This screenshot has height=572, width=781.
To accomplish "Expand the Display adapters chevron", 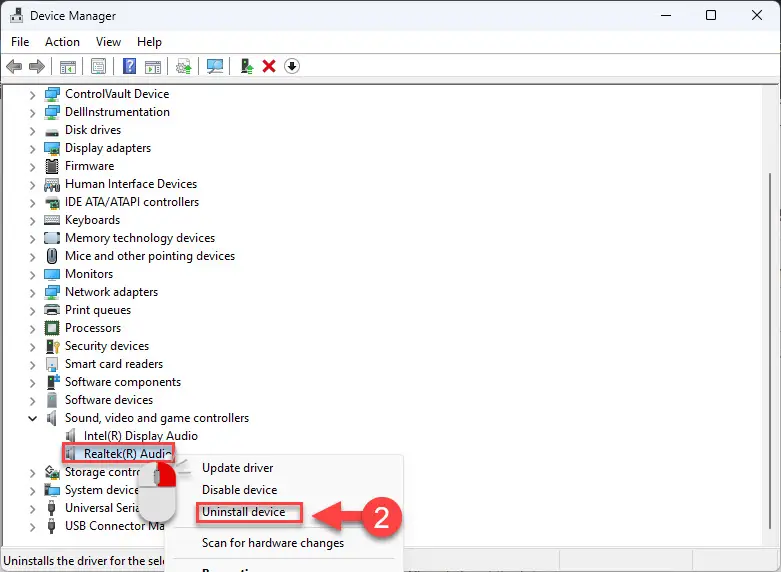I will point(32,149).
